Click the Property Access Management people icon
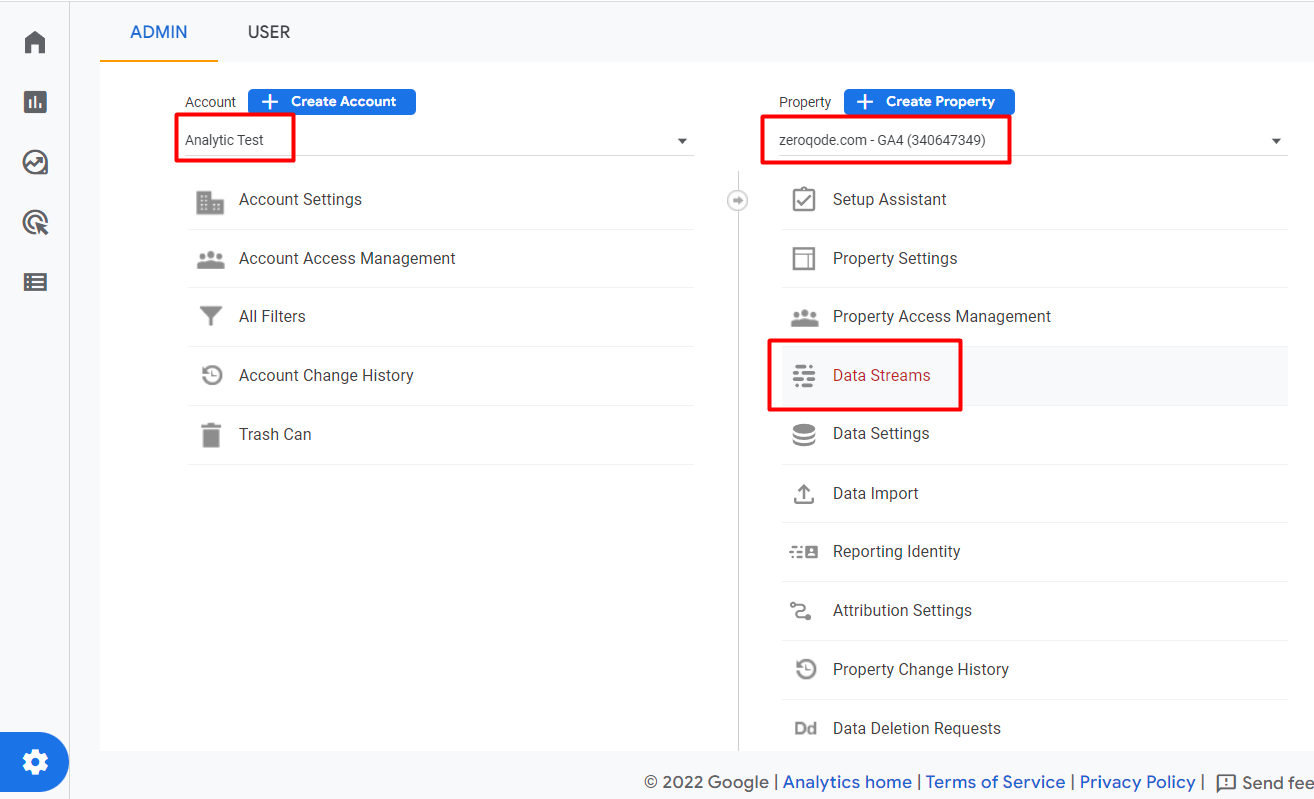Viewport: 1314px width, 799px height. click(x=804, y=317)
